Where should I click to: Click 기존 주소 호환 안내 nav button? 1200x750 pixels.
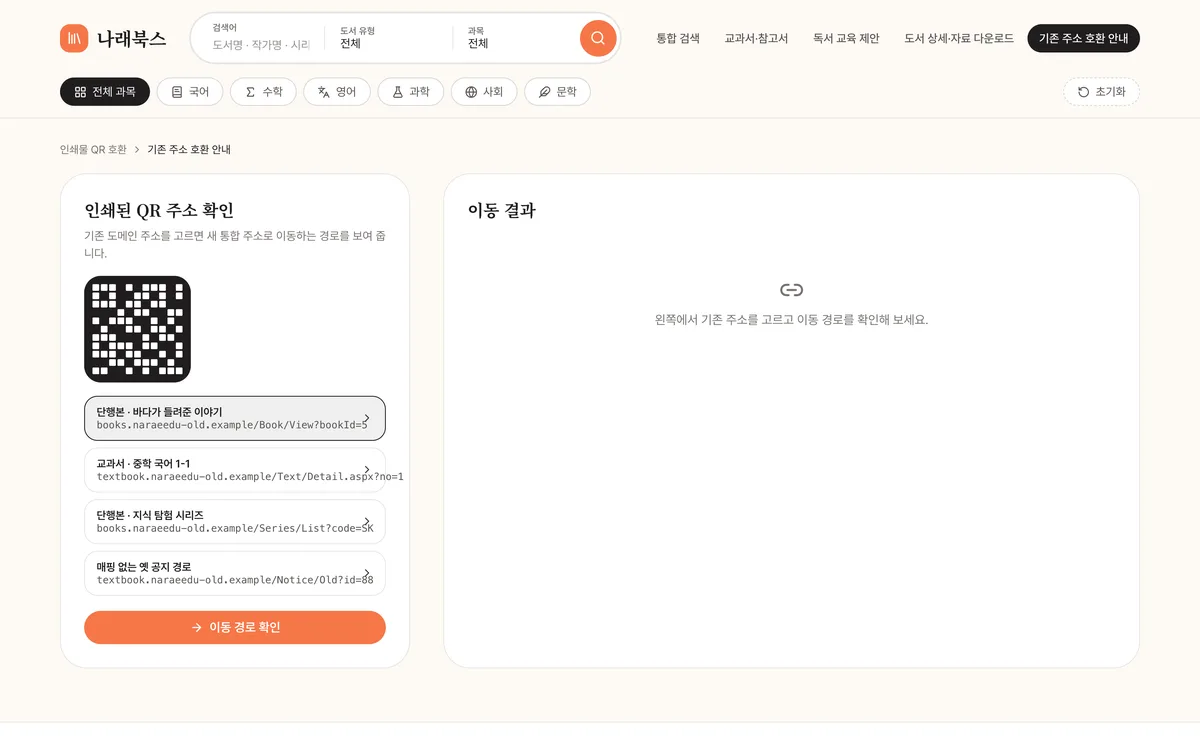pyautogui.click(x=1083, y=38)
